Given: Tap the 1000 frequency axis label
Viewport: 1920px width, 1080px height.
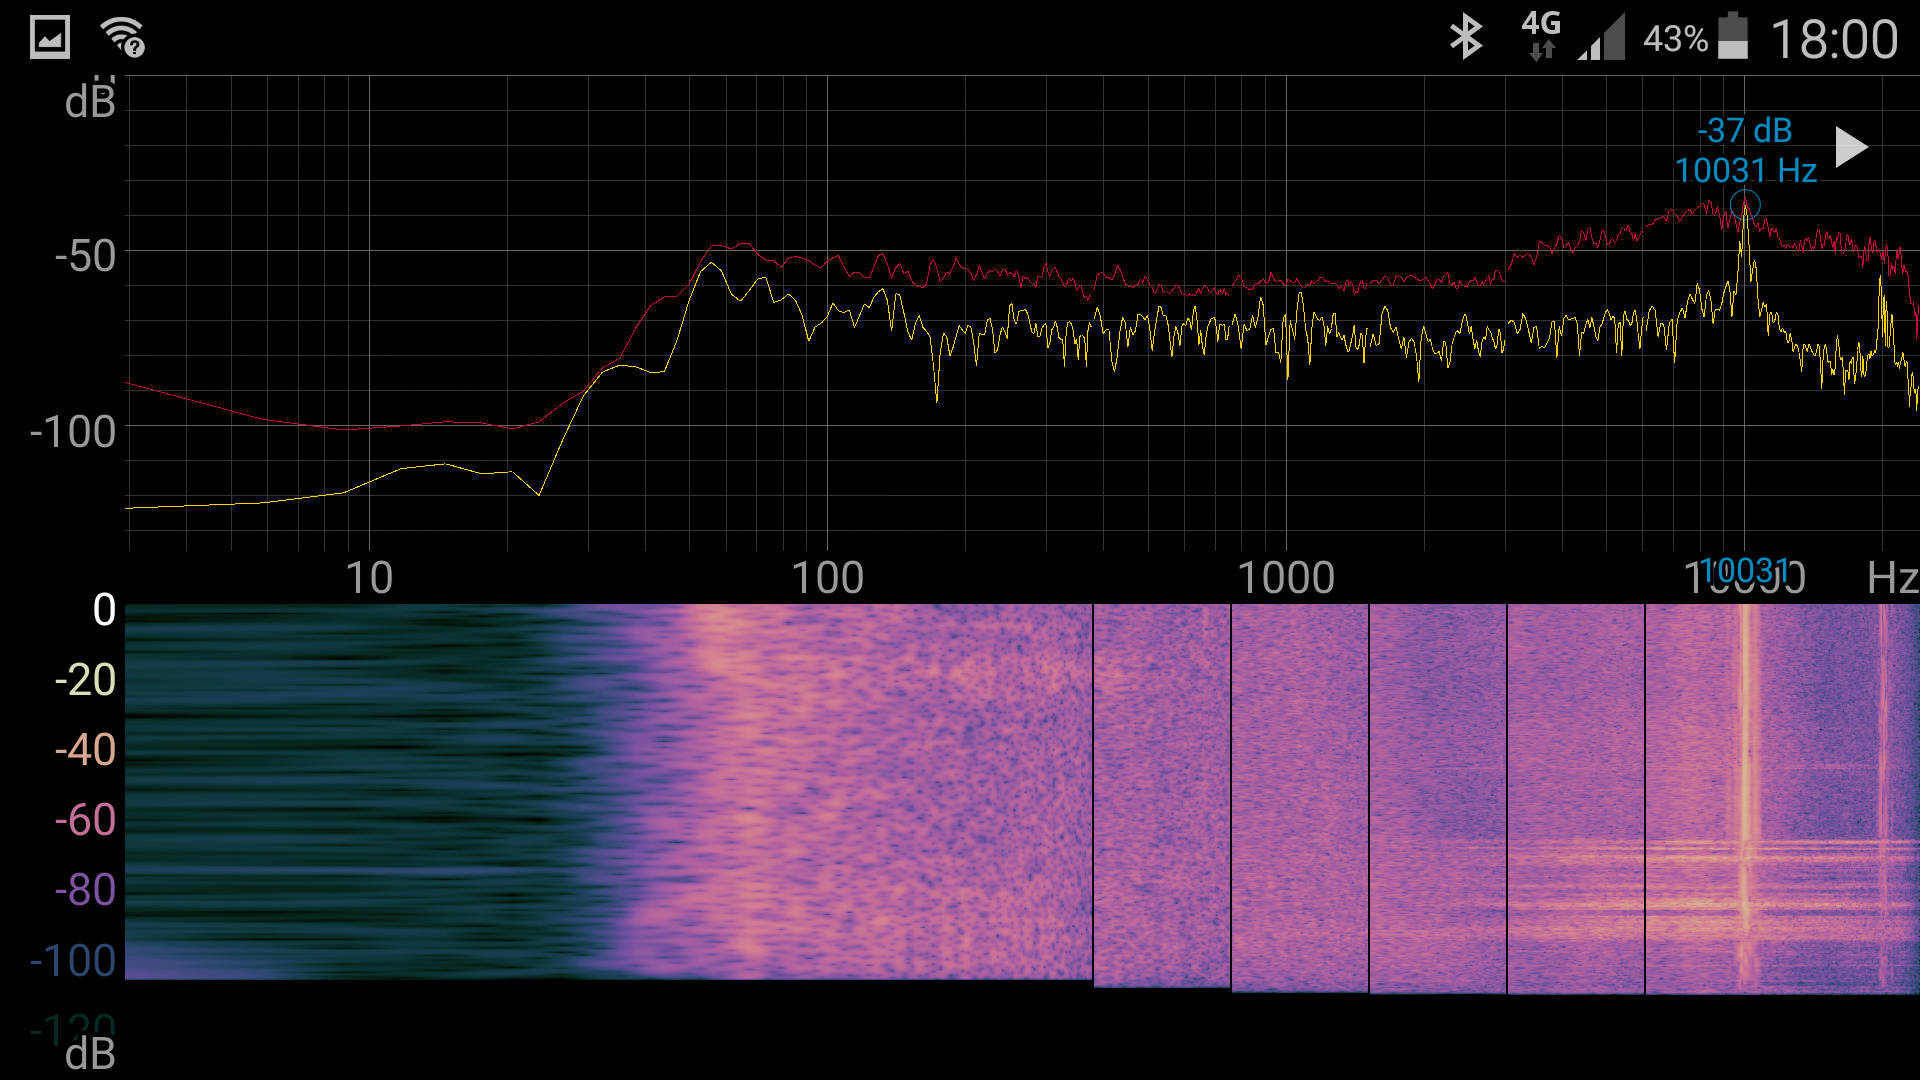Looking at the screenshot, I should [x=1286, y=578].
